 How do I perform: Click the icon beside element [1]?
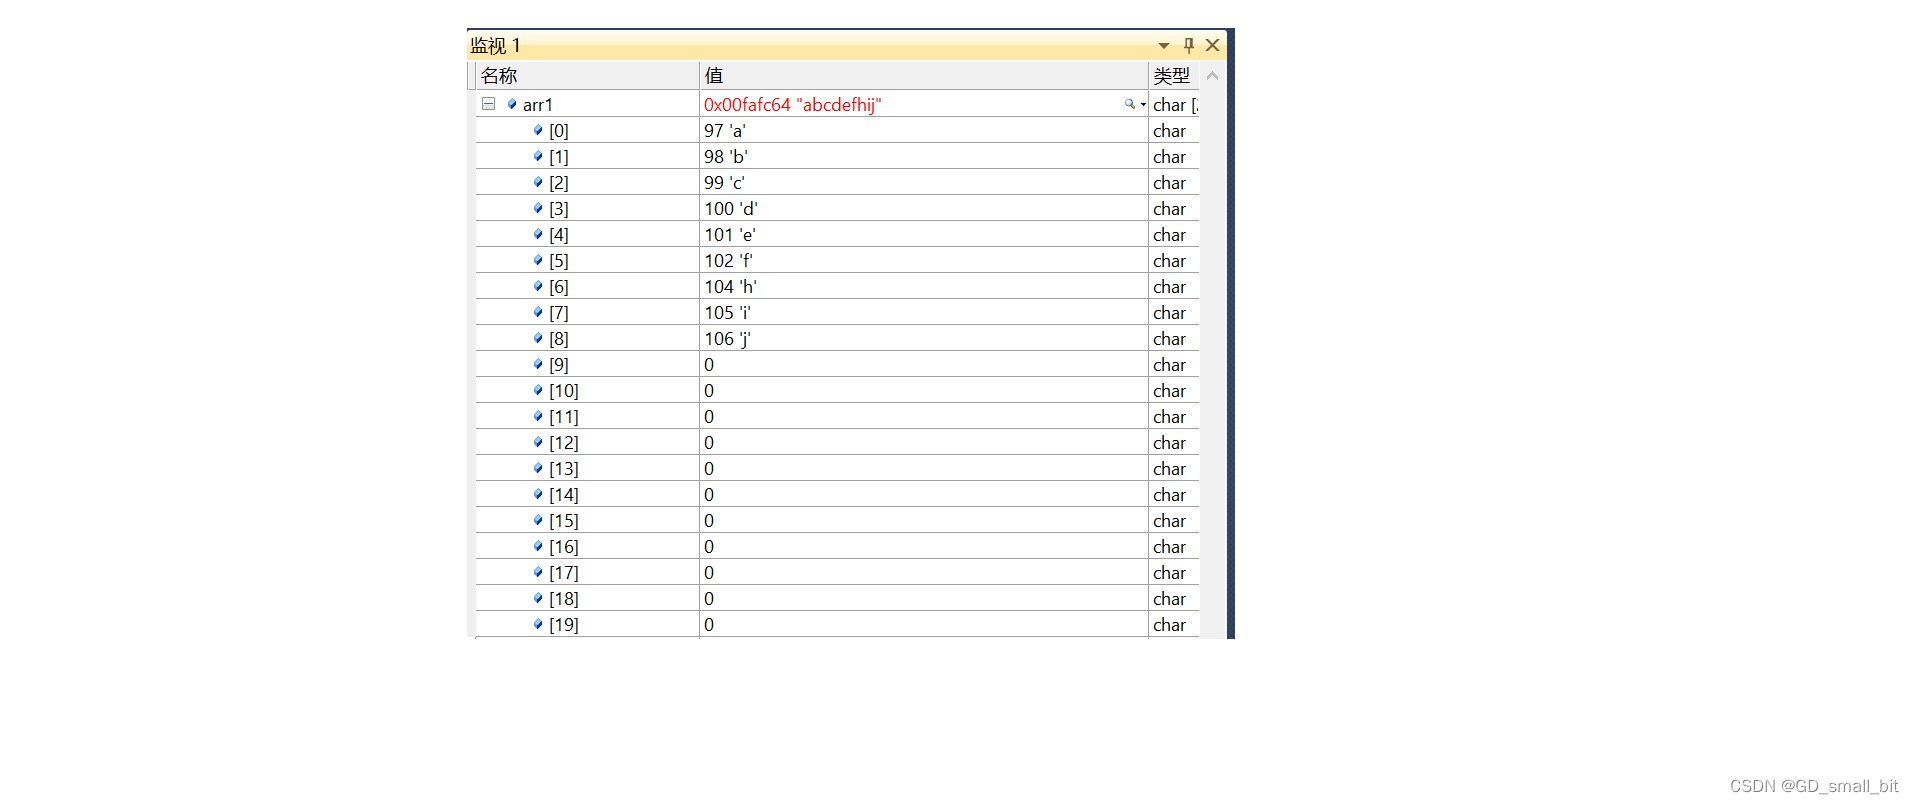point(538,156)
